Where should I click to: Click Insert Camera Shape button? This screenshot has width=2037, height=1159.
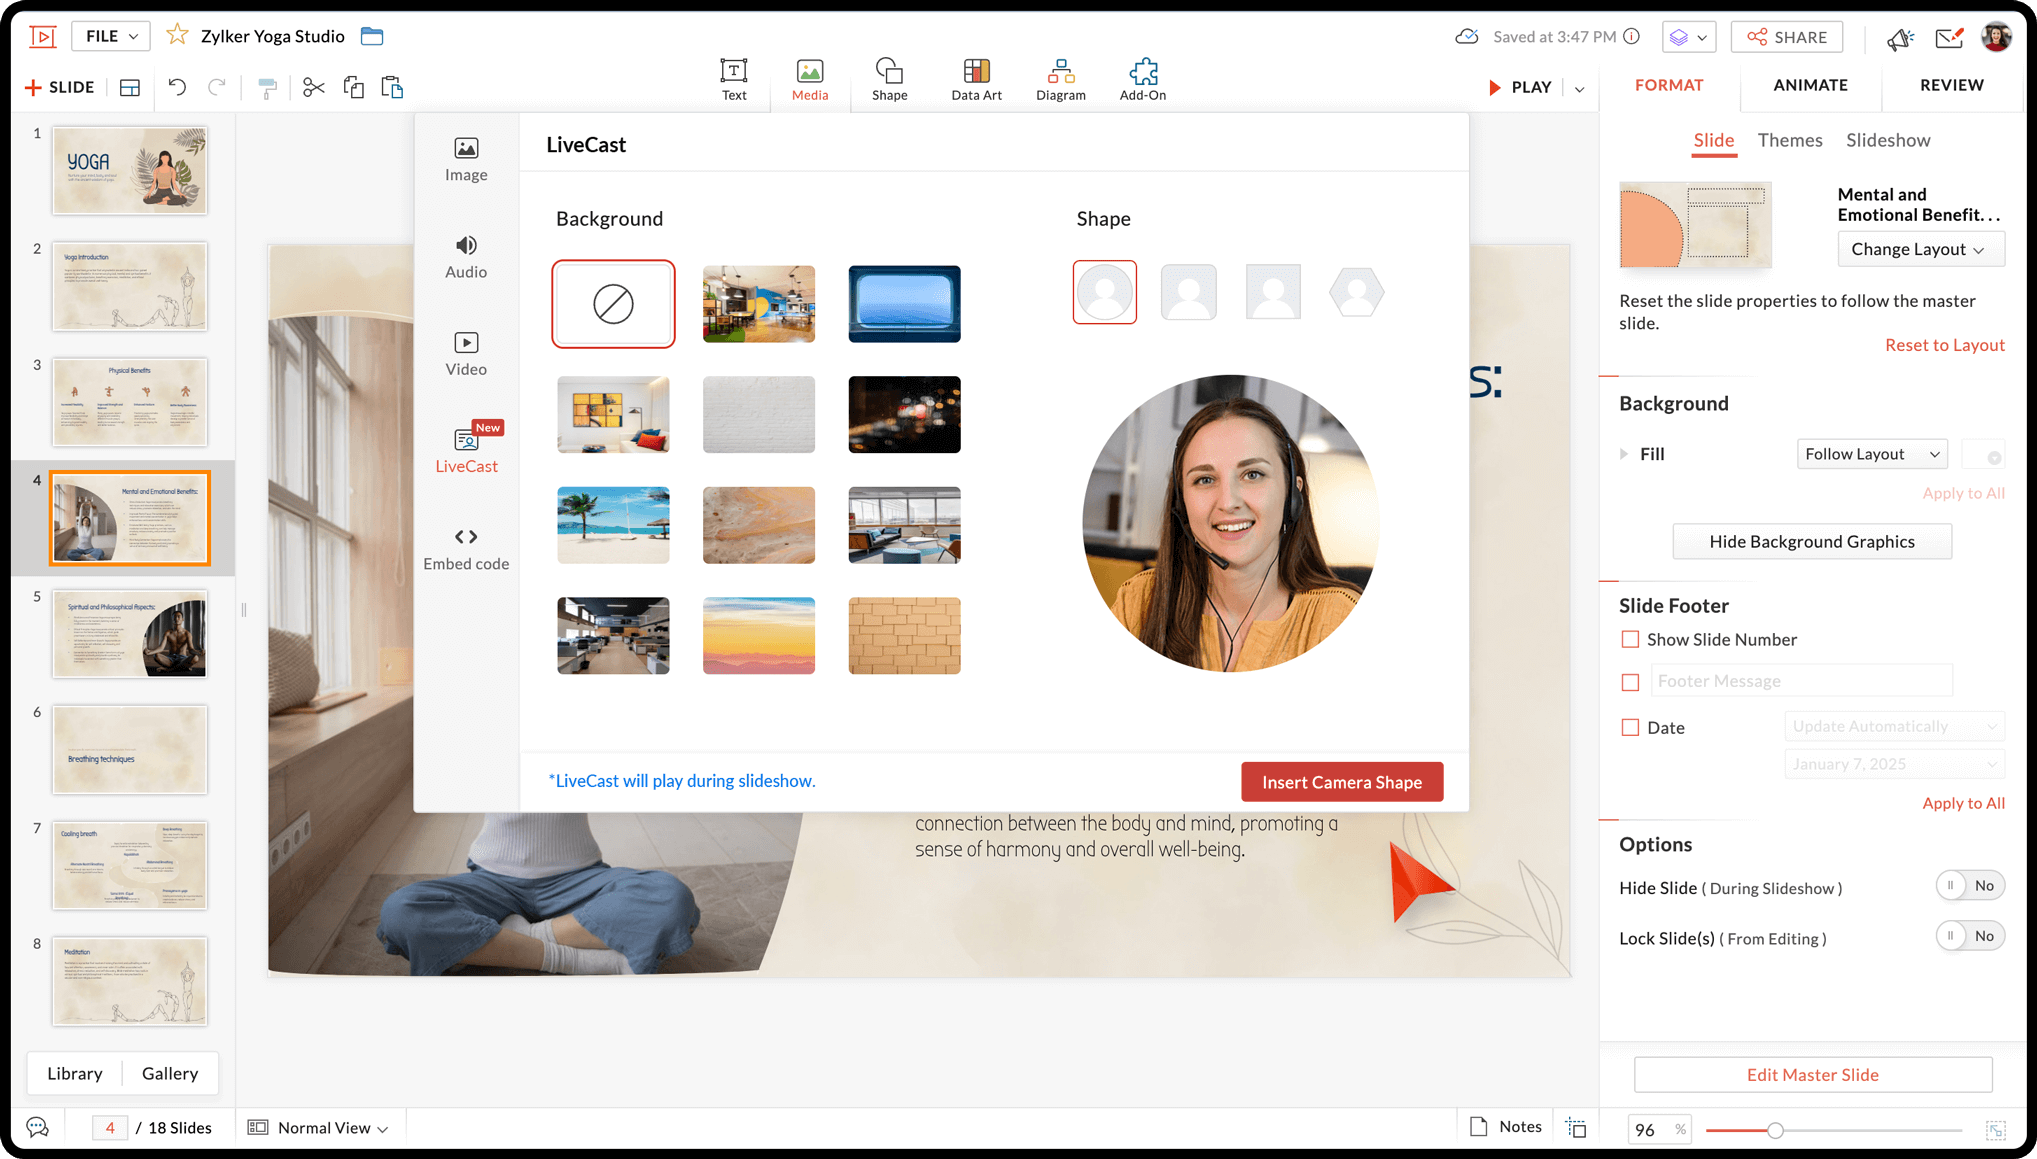[x=1341, y=782]
